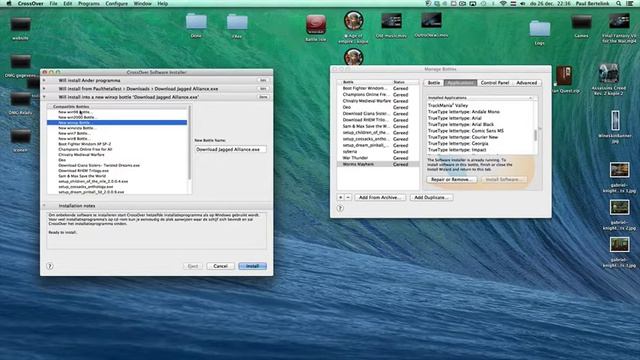This screenshot has height=360, width=640.
Task: Open the Help menu
Action: tap(162, 4)
